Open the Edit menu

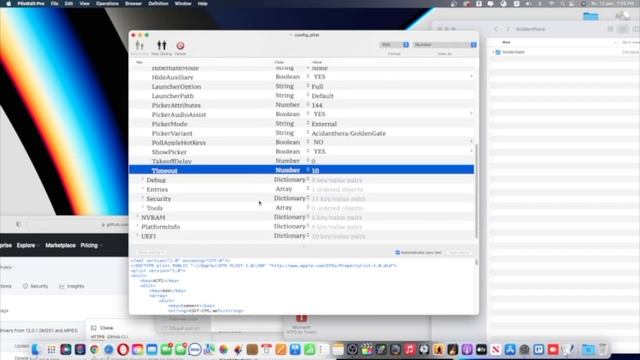tap(69, 4)
